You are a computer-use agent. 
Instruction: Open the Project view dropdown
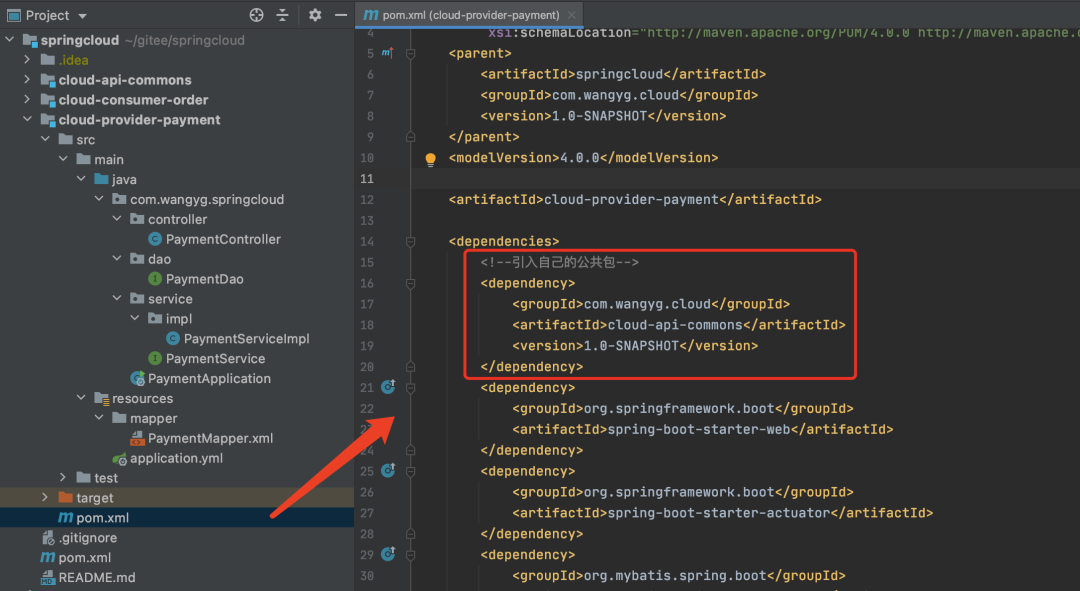coord(83,16)
